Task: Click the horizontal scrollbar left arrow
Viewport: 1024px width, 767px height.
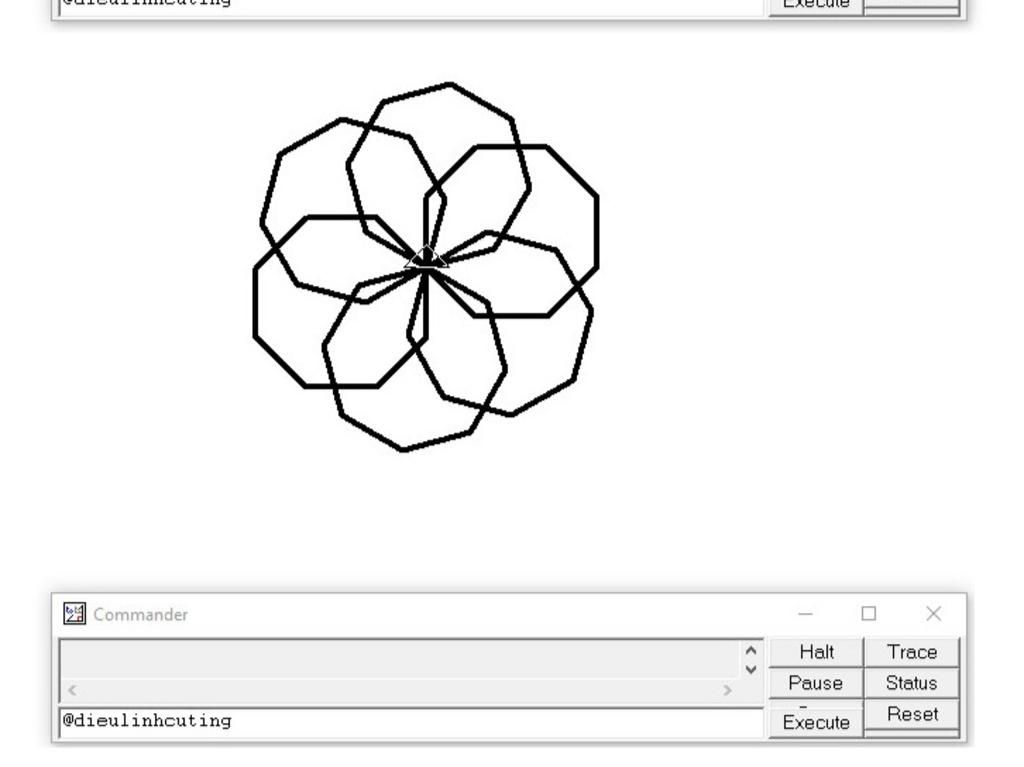Action: click(72, 690)
